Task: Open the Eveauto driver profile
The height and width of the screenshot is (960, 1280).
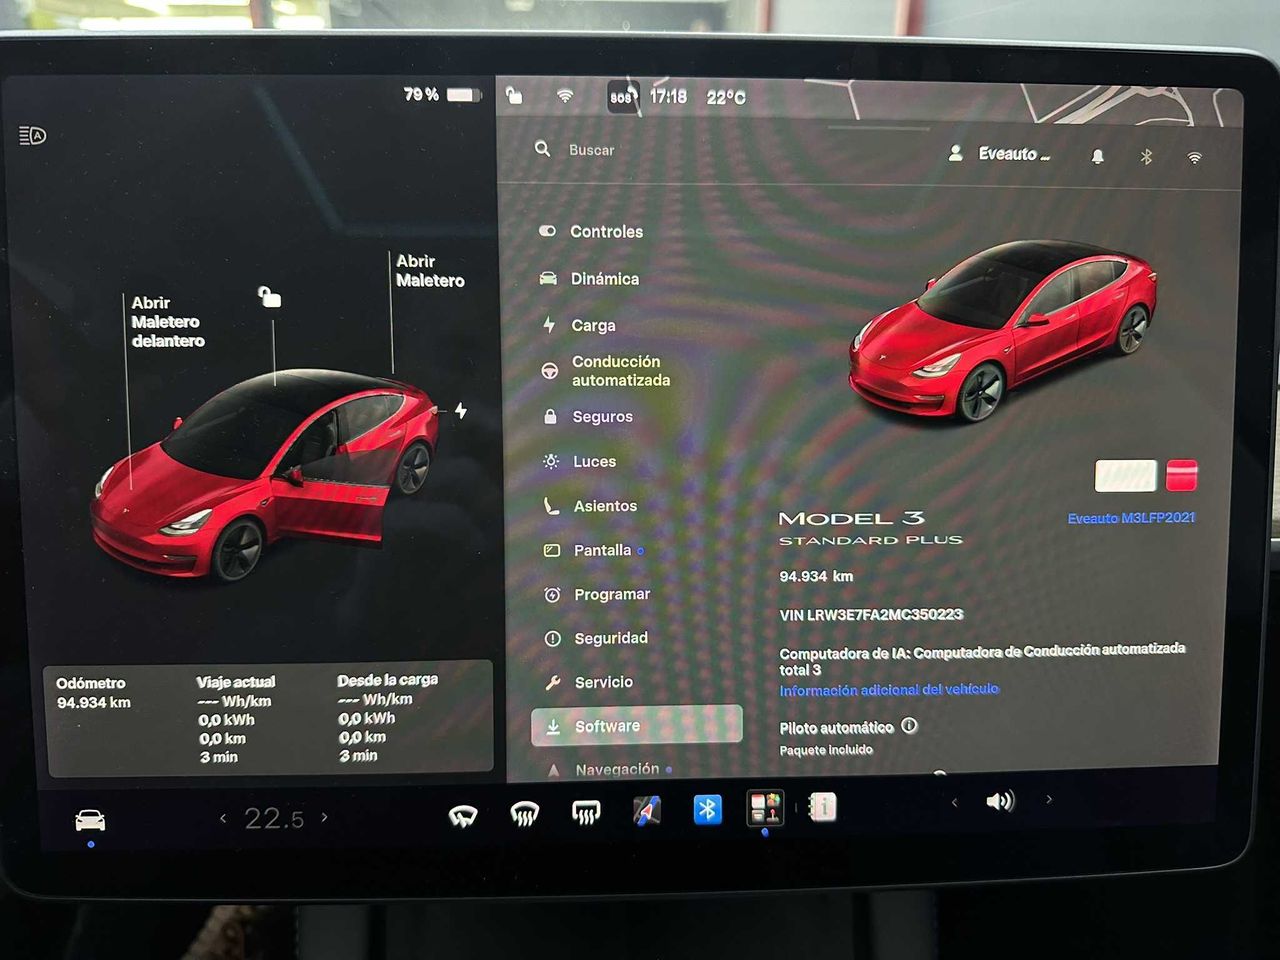Action: pyautogui.click(x=999, y=154)
